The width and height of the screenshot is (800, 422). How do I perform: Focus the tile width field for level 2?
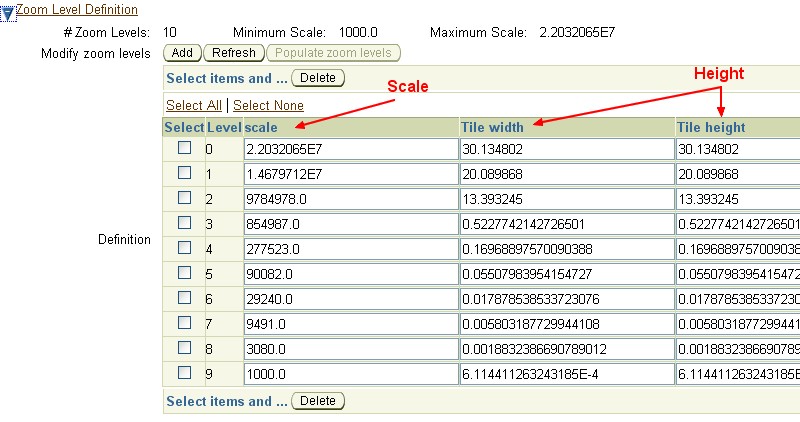pos(566,199)
